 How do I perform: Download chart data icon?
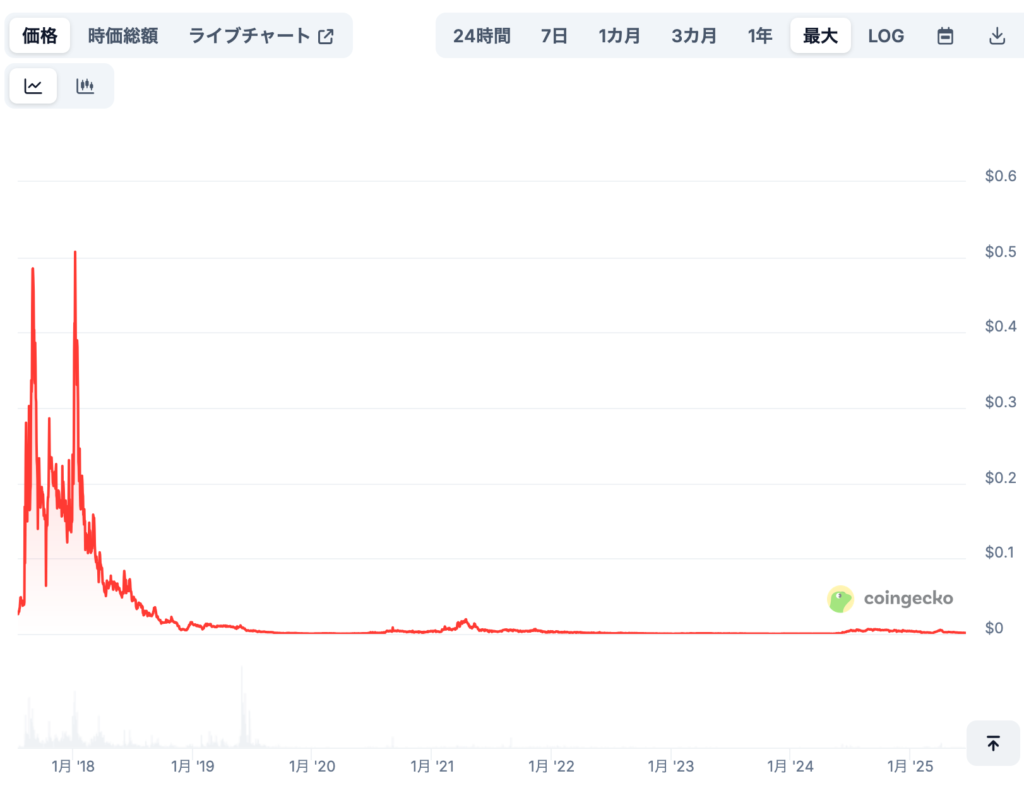[x=997, y=36]
